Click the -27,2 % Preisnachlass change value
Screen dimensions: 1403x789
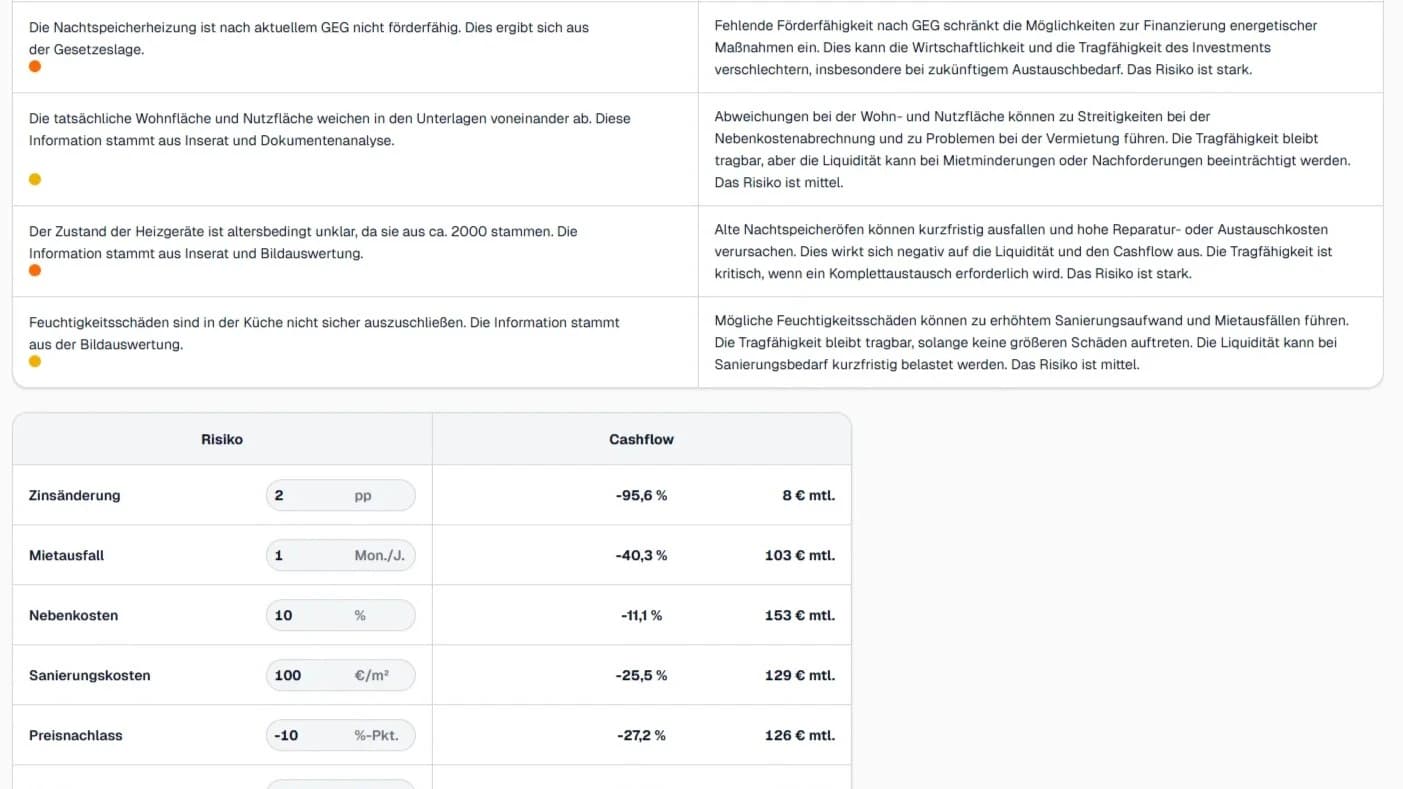click(x=641, y=735)
